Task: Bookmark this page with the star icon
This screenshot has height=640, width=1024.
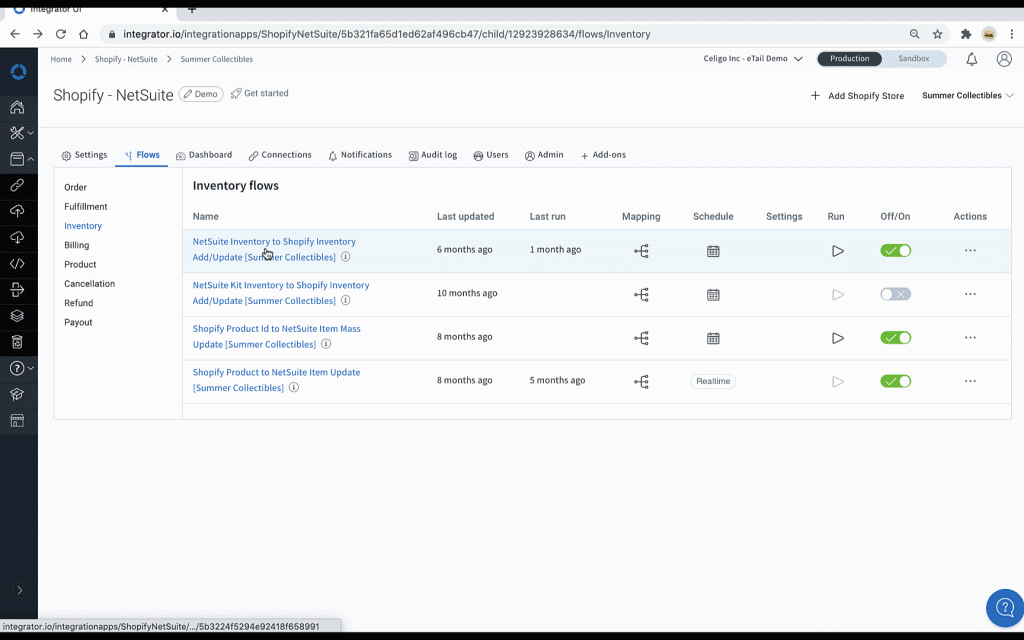Action: point(938,34)
